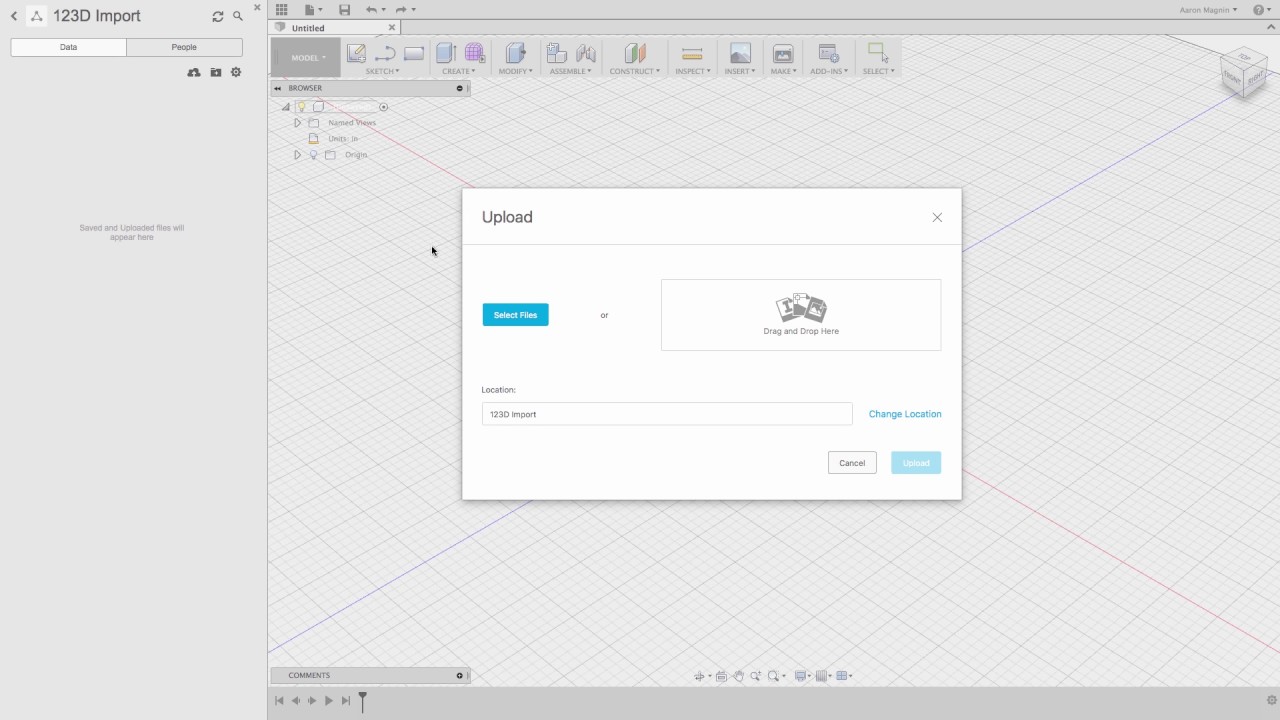Click the New Component assemble icon
Viewport: 1280px width, 720px height.
tap(557, 53)
